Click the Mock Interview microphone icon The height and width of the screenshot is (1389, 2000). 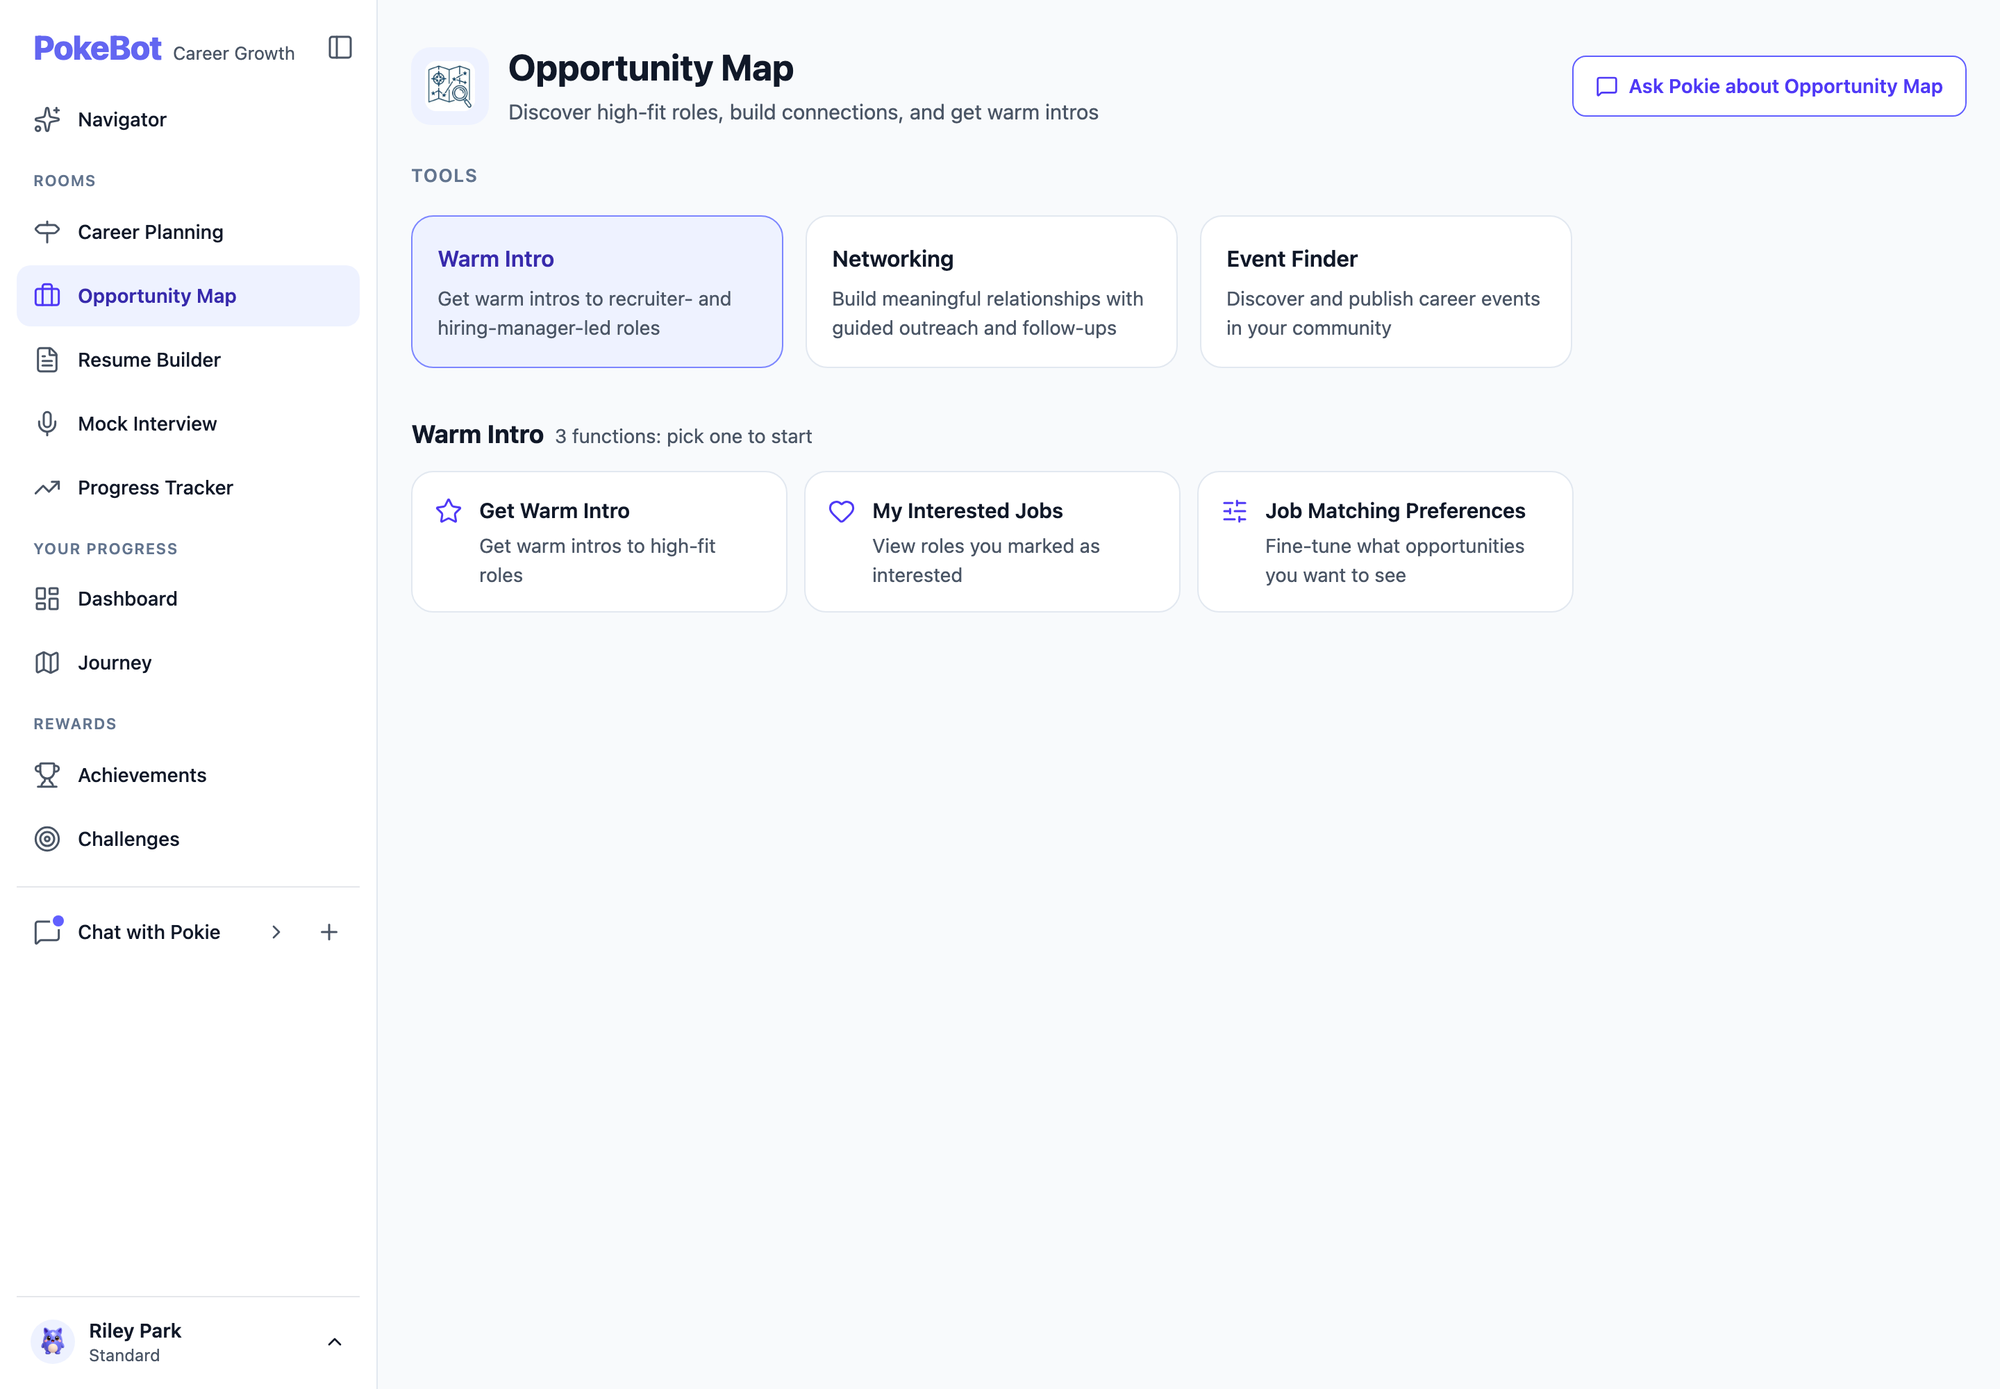(47, 424)
